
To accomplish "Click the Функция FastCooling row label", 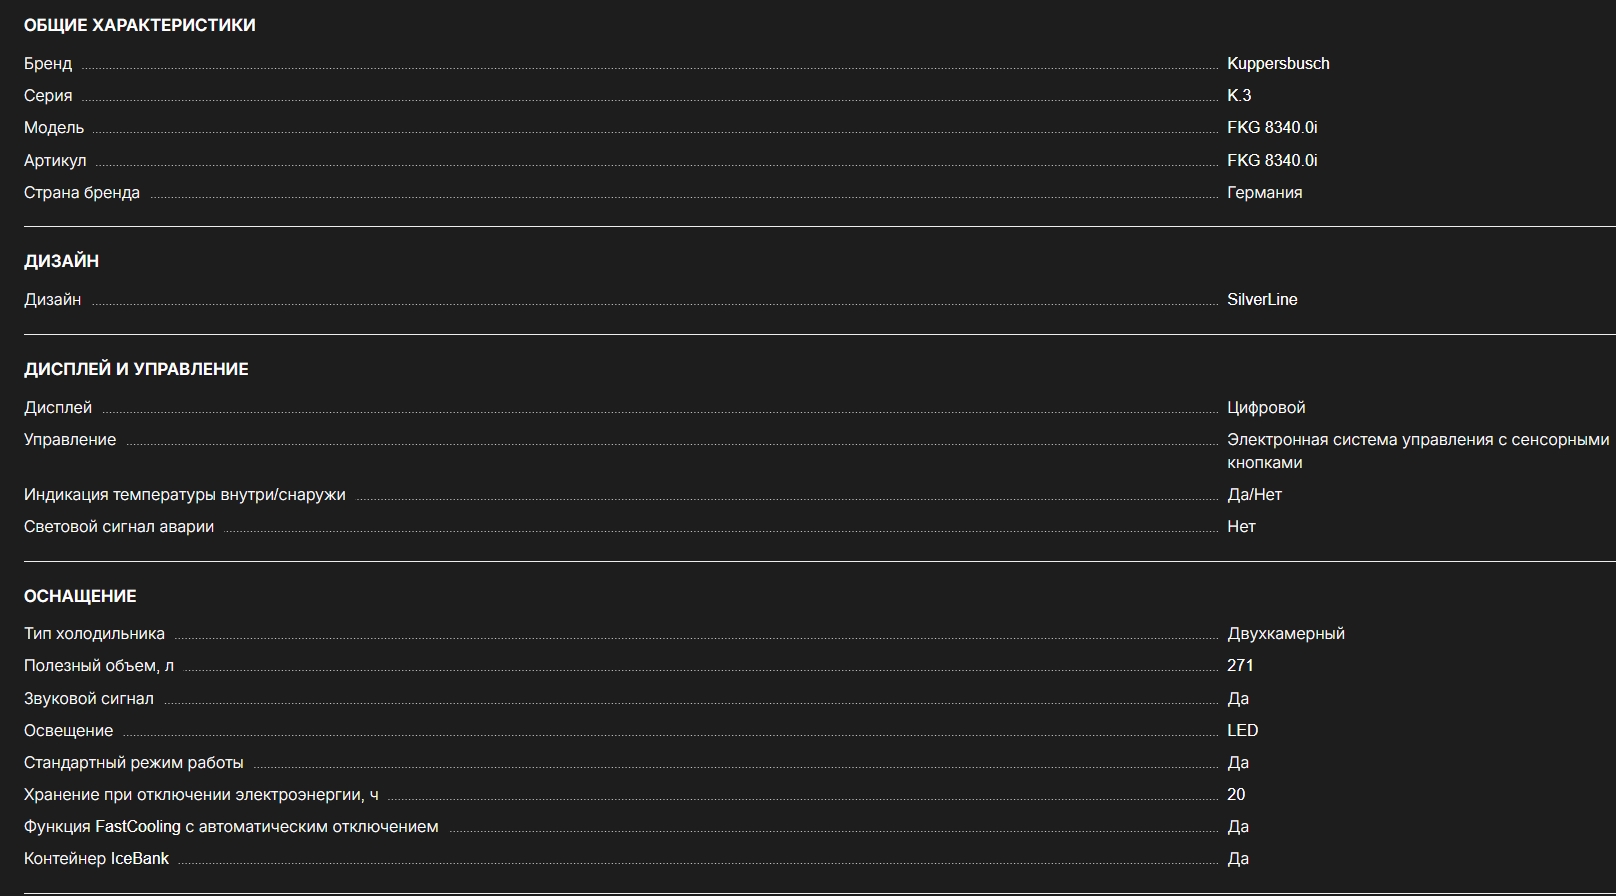I will 231,826.
